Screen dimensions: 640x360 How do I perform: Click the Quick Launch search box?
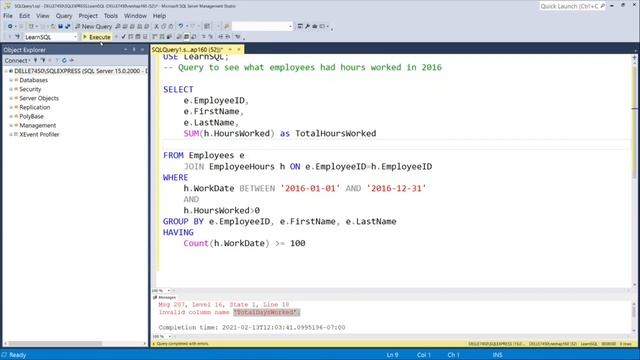tap(573, 6)
